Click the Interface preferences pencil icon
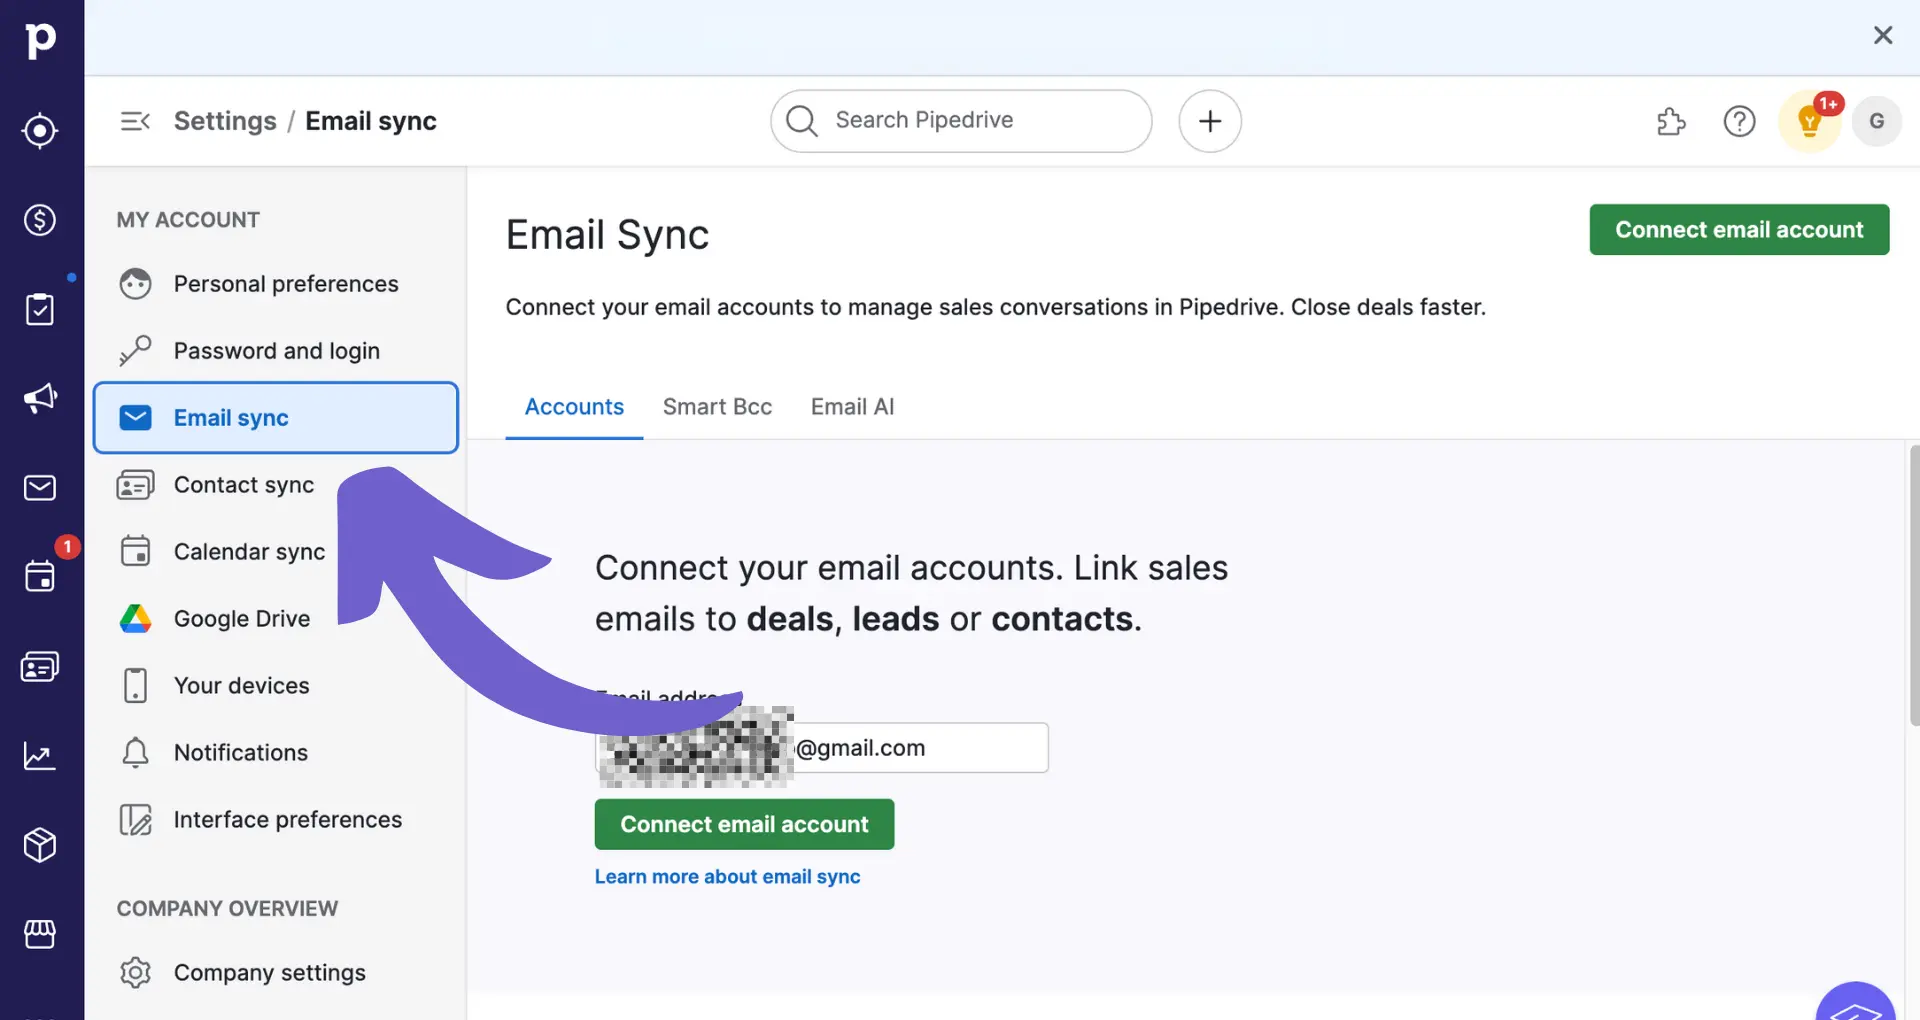The width and height of the screenshot is (1920, 1020). click(135, 820)
